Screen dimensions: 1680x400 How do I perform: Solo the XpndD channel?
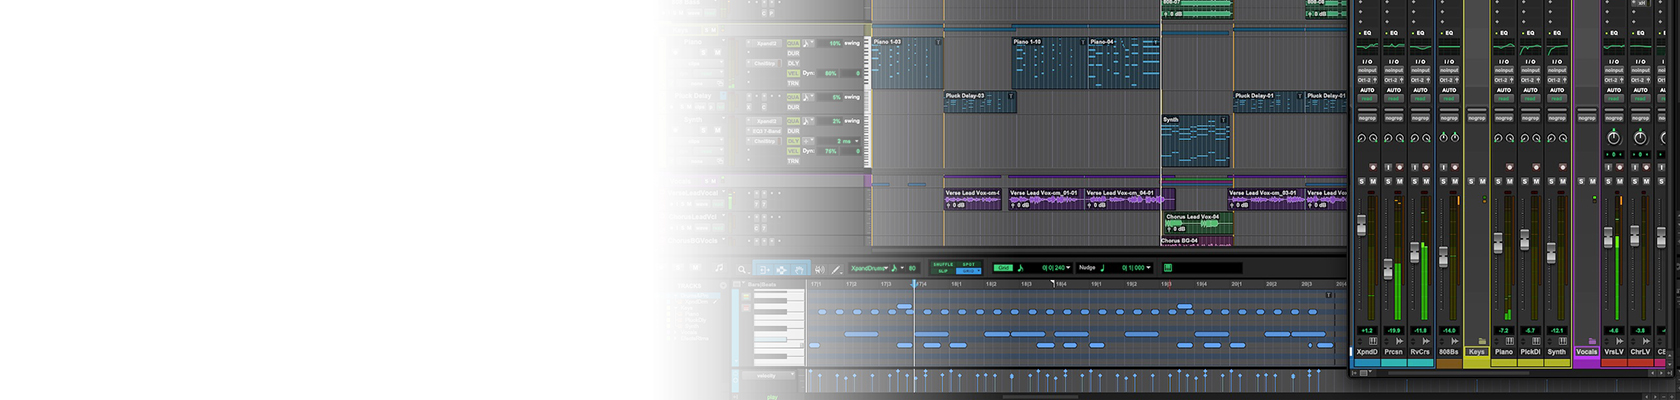pos(1361,181)
